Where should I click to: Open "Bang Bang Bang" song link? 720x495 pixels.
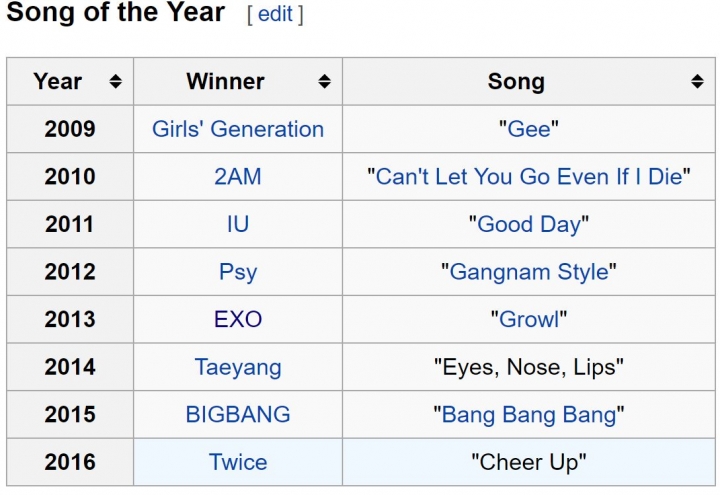pos(528,414)
